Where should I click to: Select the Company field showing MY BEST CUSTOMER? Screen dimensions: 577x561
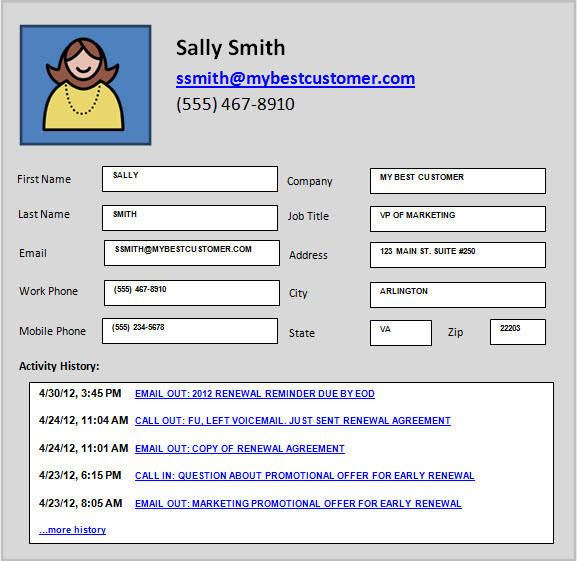coord(458,181)
